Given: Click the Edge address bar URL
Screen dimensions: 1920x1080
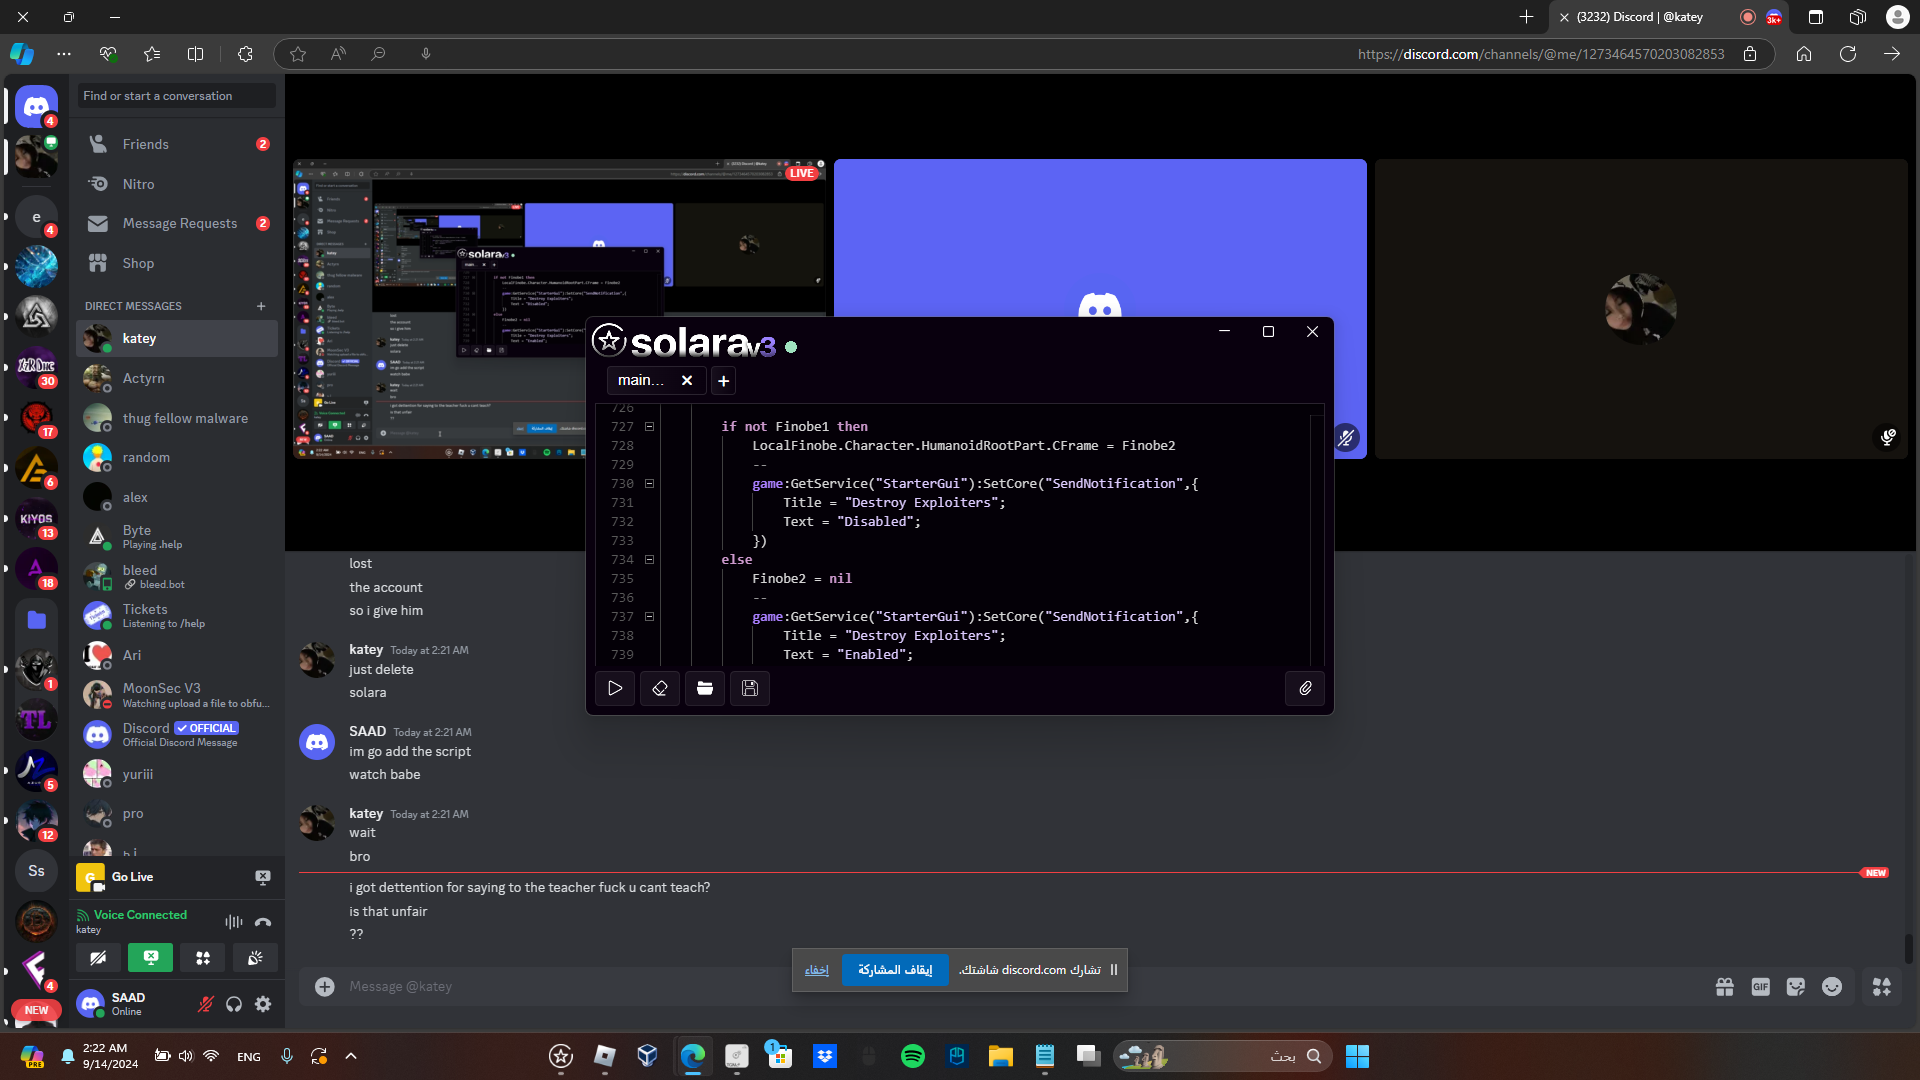Looking at the screenshot, I should click(1541, 54).
